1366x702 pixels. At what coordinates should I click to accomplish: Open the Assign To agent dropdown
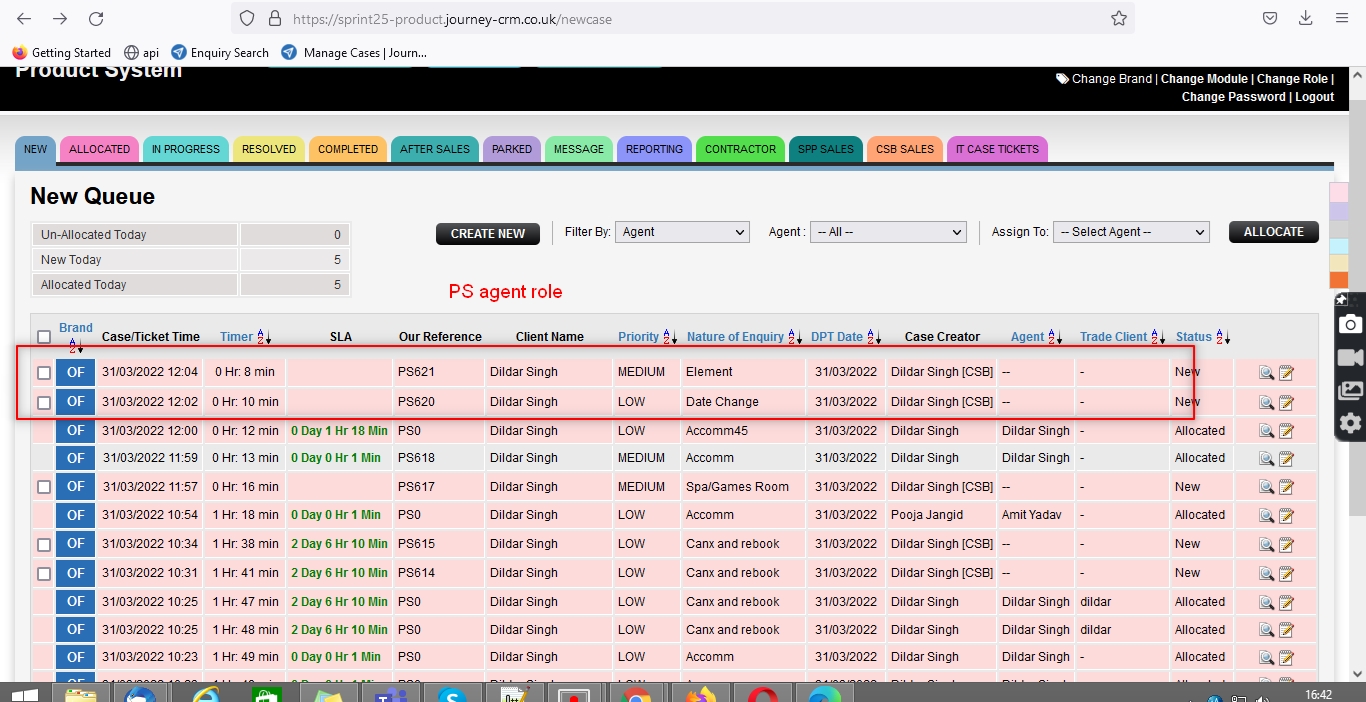[x=1131, y=232]
